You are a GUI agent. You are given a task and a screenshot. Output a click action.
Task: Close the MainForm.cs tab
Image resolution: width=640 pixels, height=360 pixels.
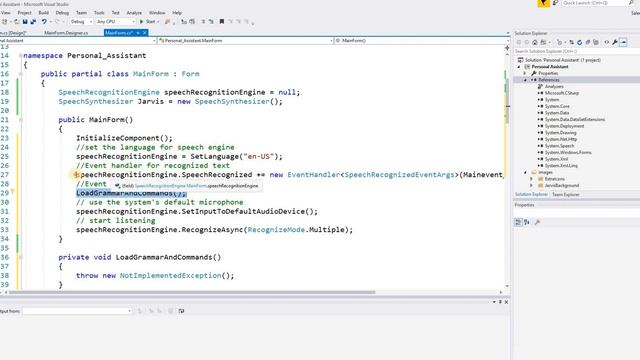pos(144,33)
